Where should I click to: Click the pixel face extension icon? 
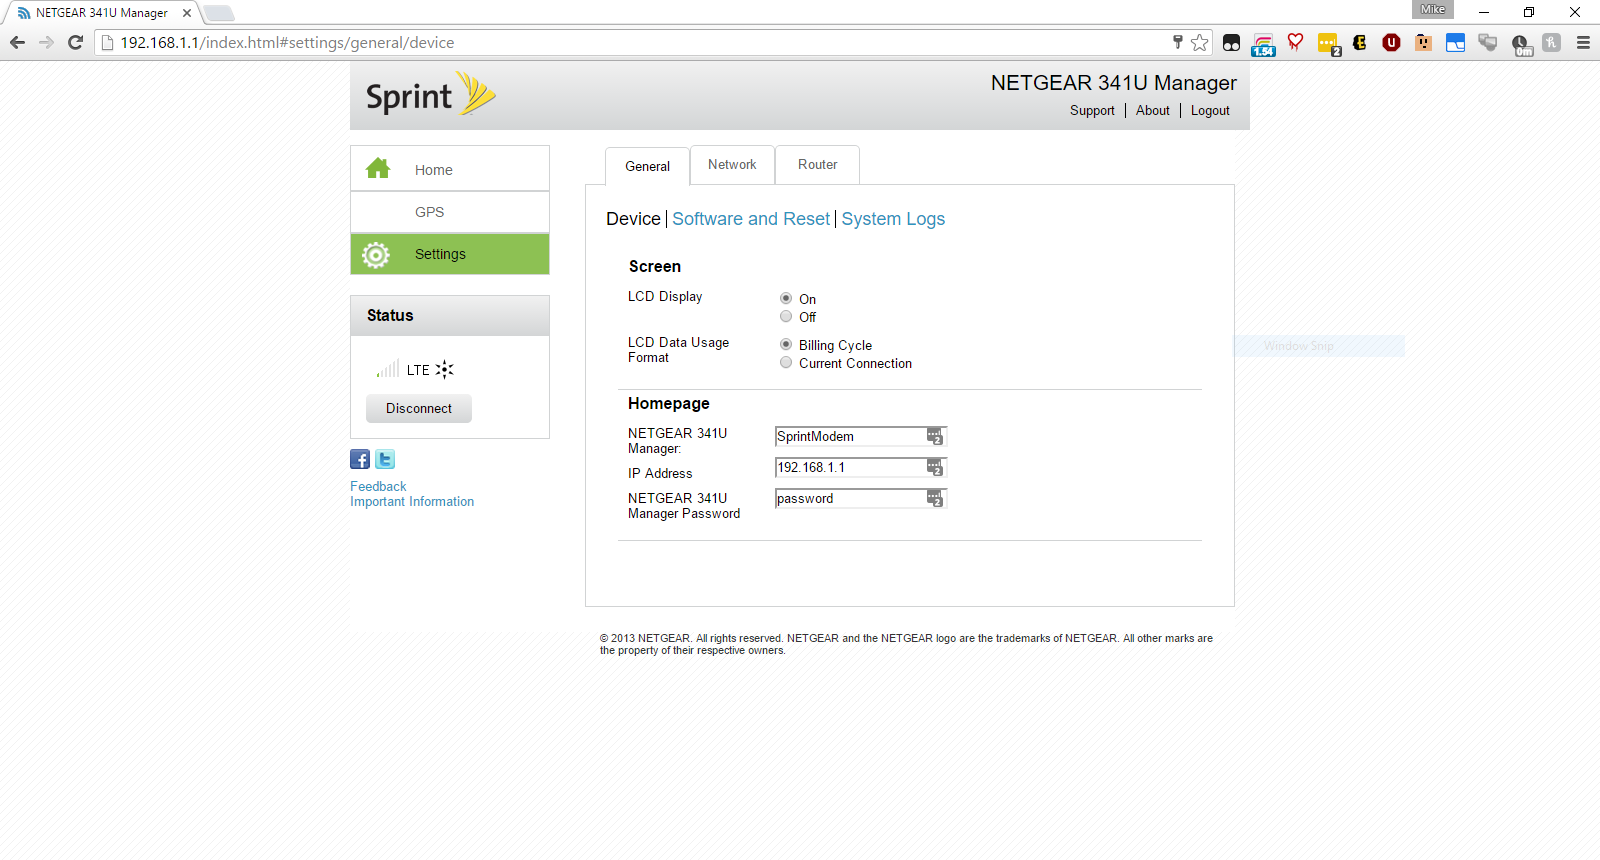[1424, 42]
